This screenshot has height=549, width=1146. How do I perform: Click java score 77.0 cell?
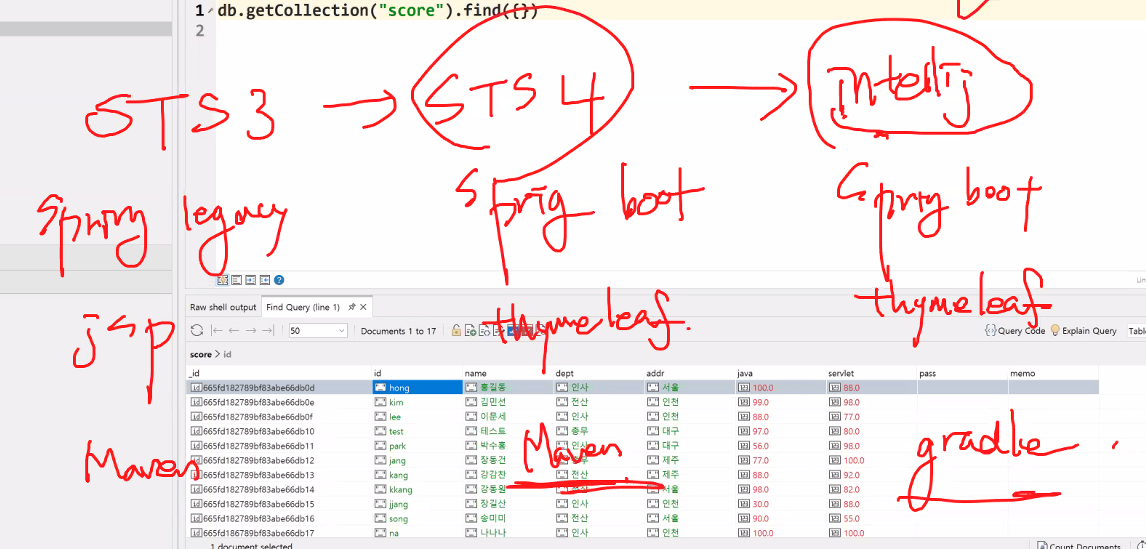(x=781, y=461)
